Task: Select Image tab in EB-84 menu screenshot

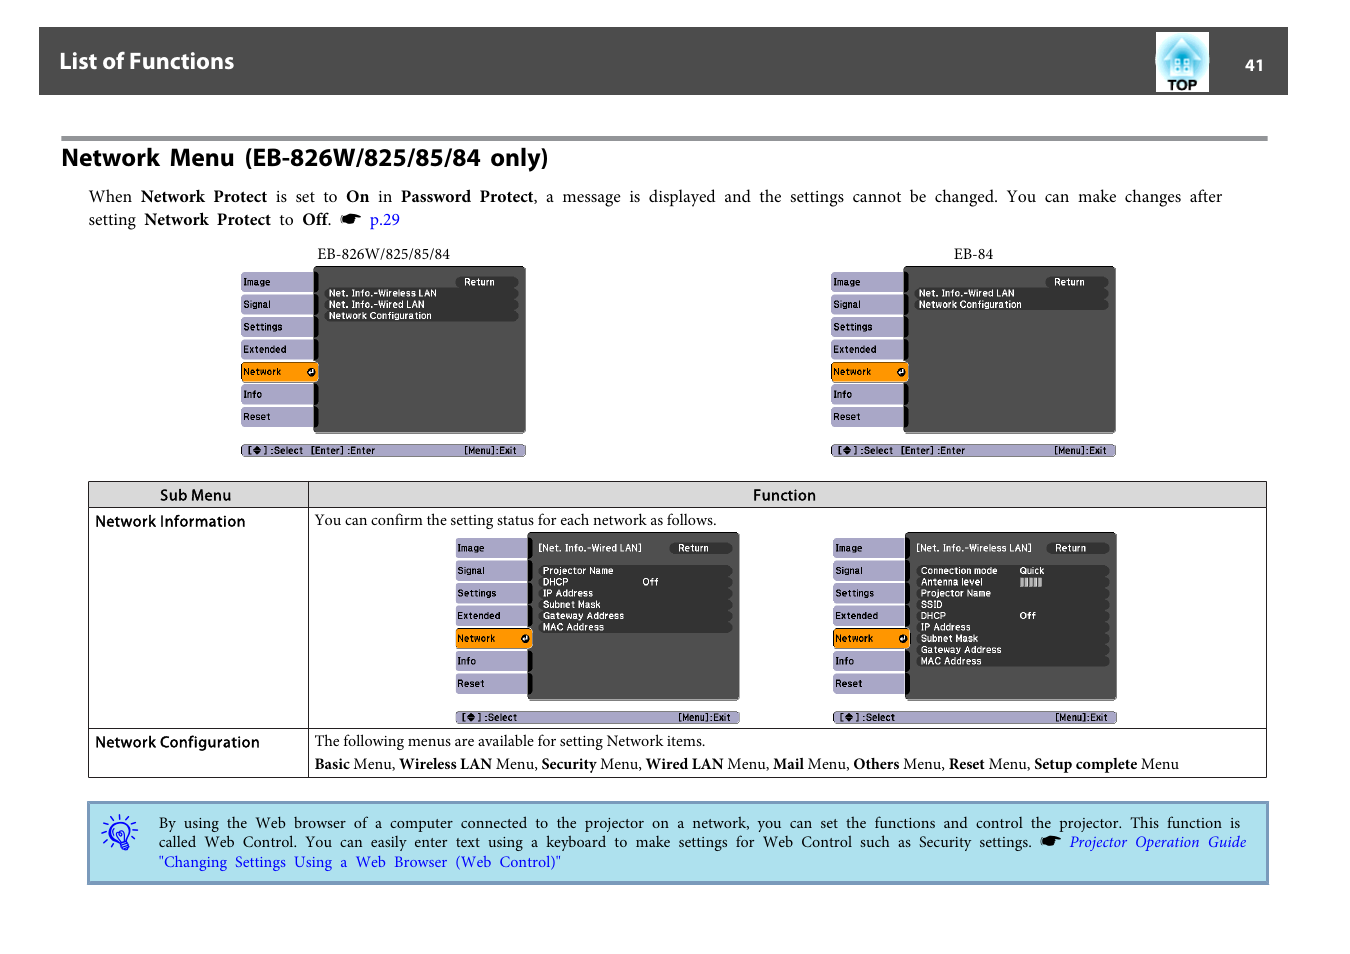Action: point(868,282)
